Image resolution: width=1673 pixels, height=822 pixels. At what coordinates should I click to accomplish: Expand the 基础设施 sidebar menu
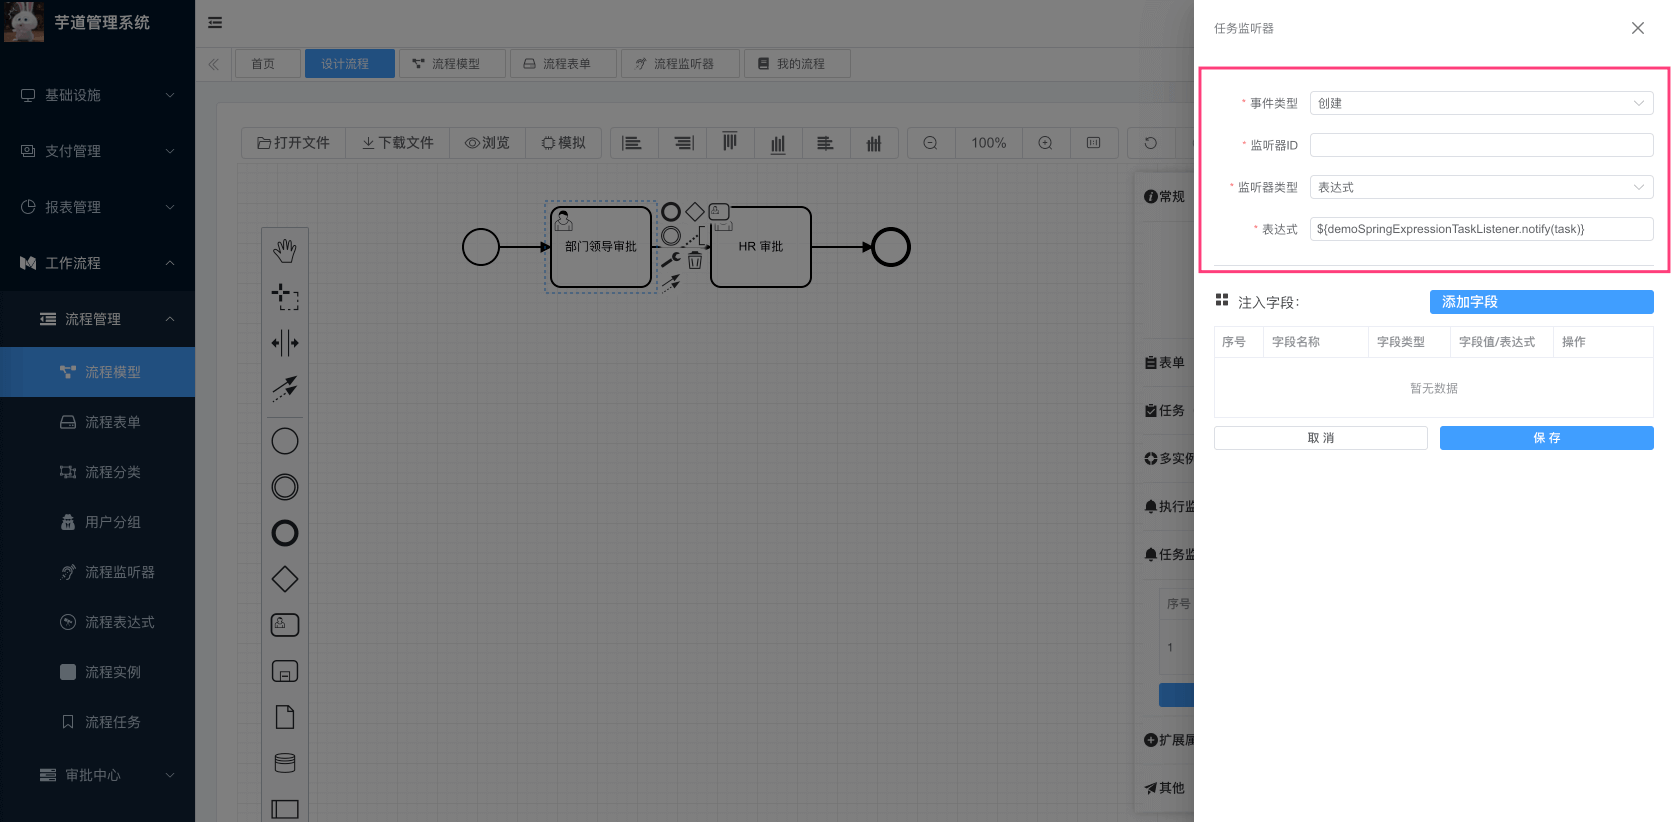(x=97, y=95)
